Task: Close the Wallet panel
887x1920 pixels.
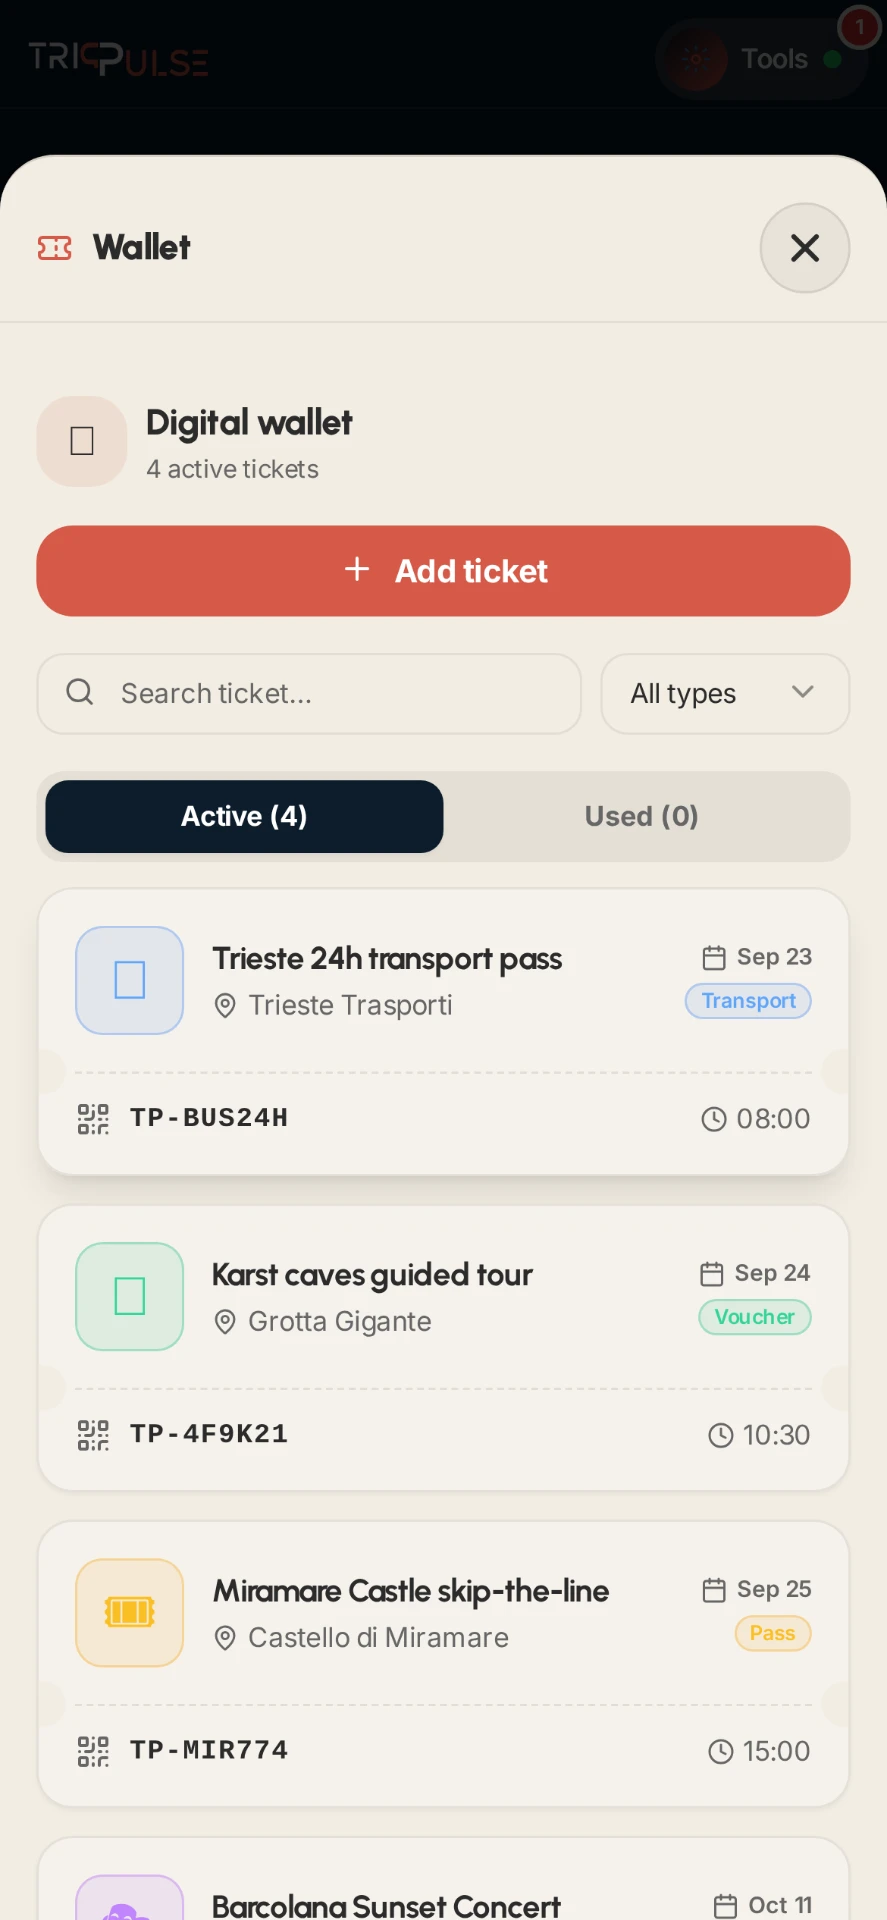Action: tap(805, 248)
